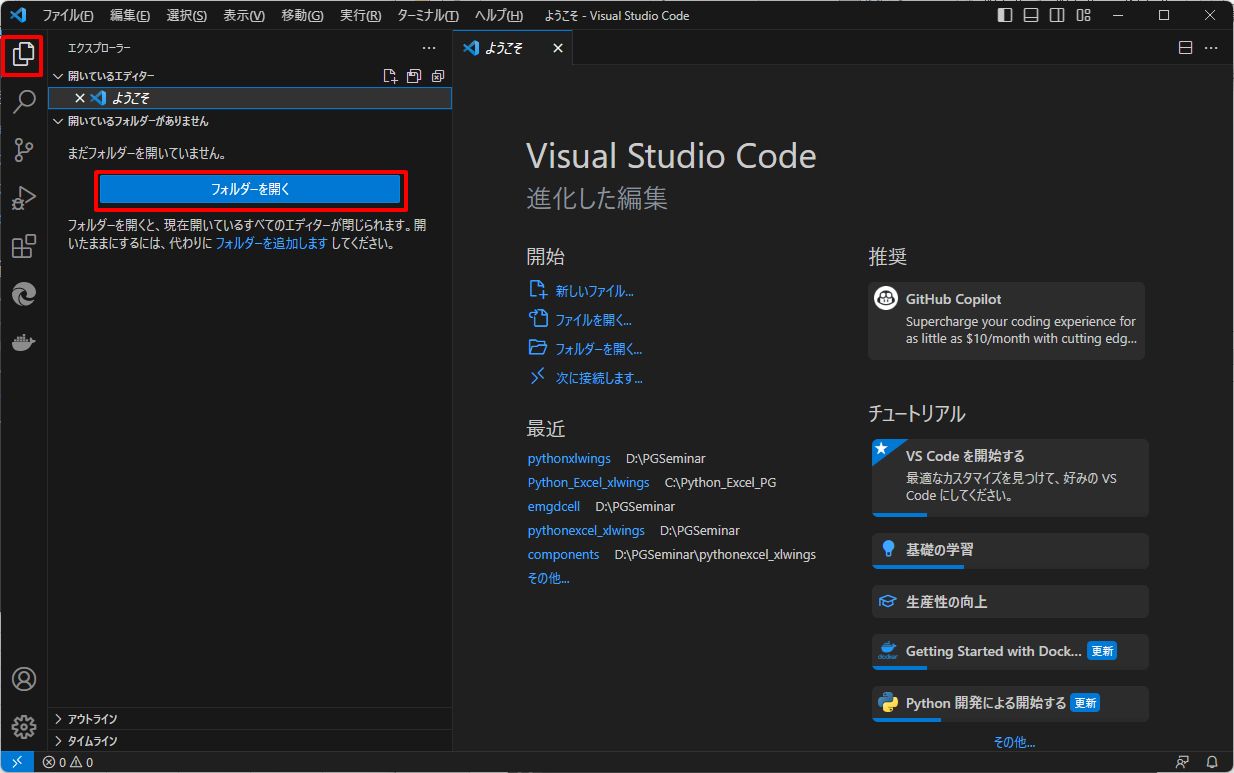Open recent pythonxlwings project

pos(569,458)
